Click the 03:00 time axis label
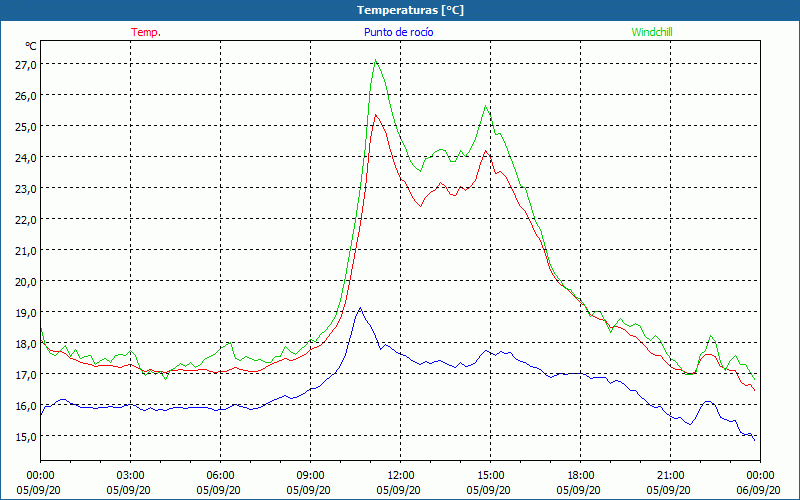800x500 pixels. (x=131, y=475)
